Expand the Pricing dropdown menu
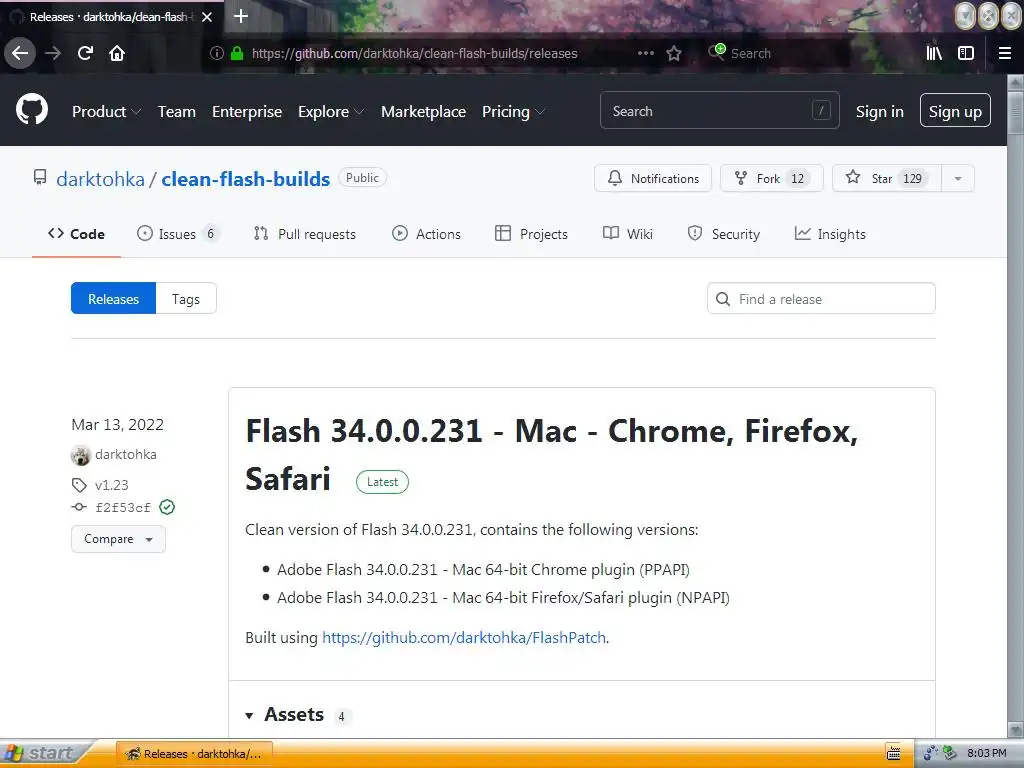The image size is (1024, 768). click(513, 112)
